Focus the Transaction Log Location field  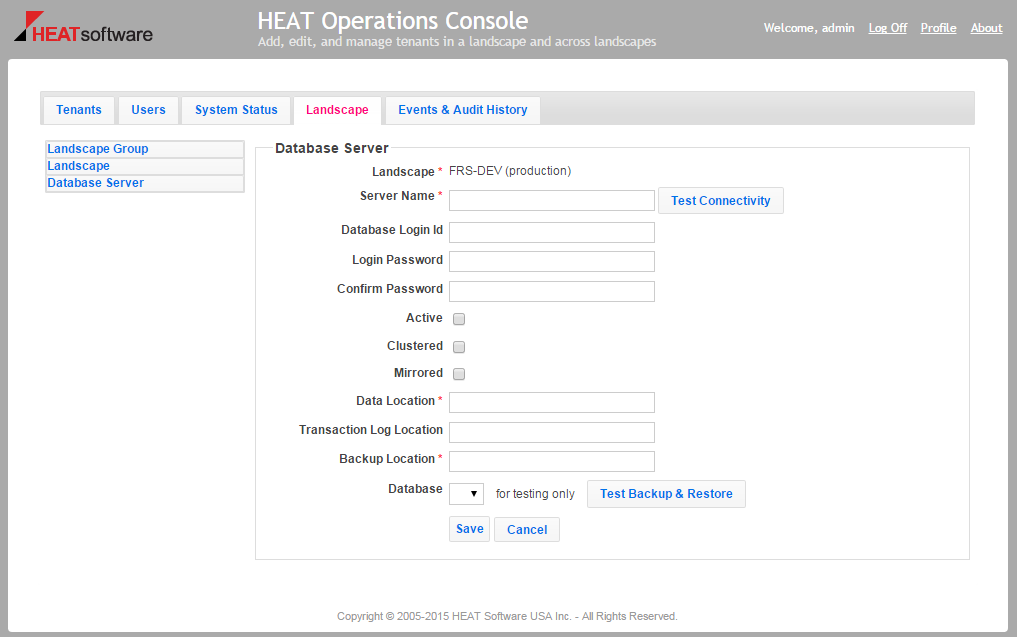551,432
